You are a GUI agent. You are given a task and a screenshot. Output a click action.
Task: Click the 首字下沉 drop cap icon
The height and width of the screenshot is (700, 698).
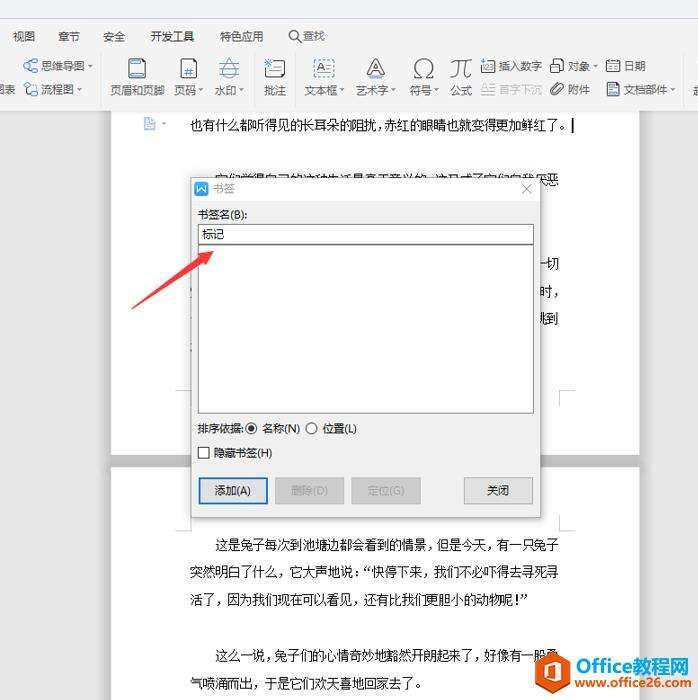(x=488, y=89)
